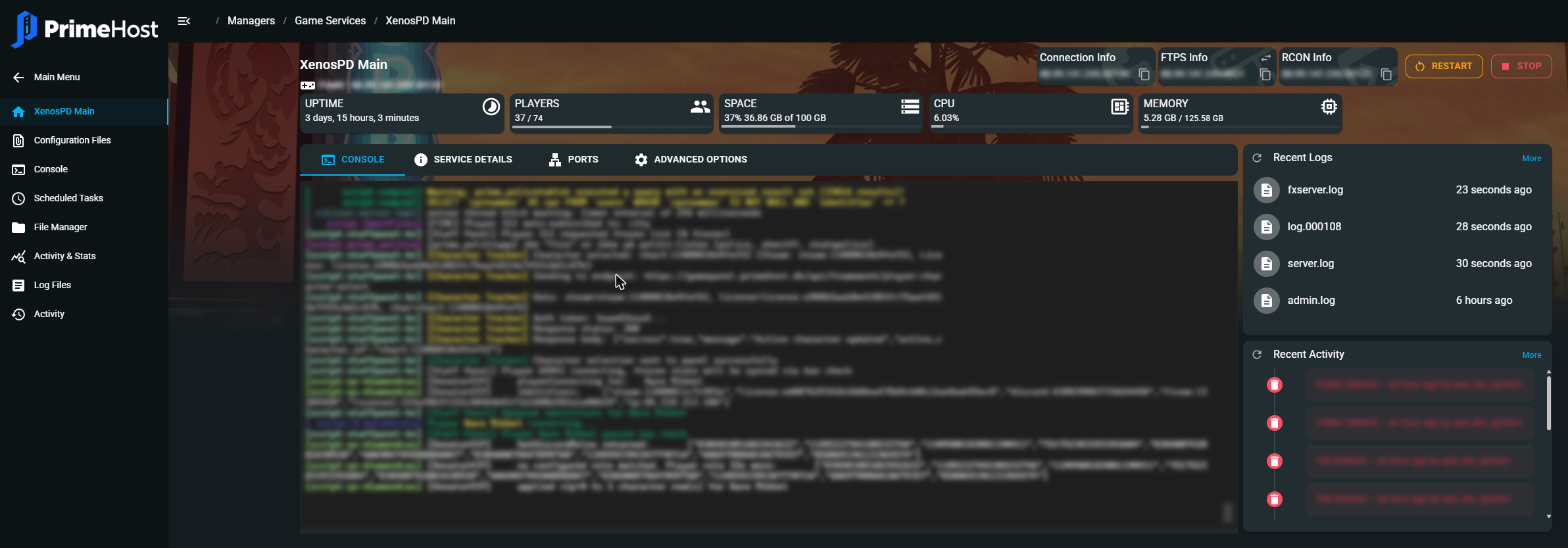The height and width of the screenshot is (548, 1568).
Task: Click the FTPS transfer arrows icon
Action: pyautogui.click(x=1265, y=58)
